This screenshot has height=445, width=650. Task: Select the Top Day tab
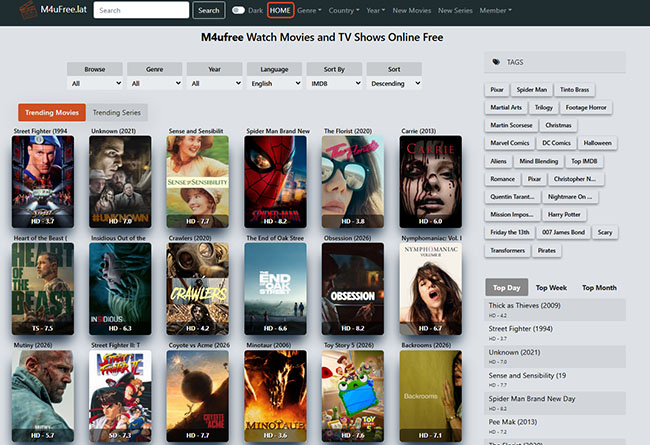[x=507, y=287]
